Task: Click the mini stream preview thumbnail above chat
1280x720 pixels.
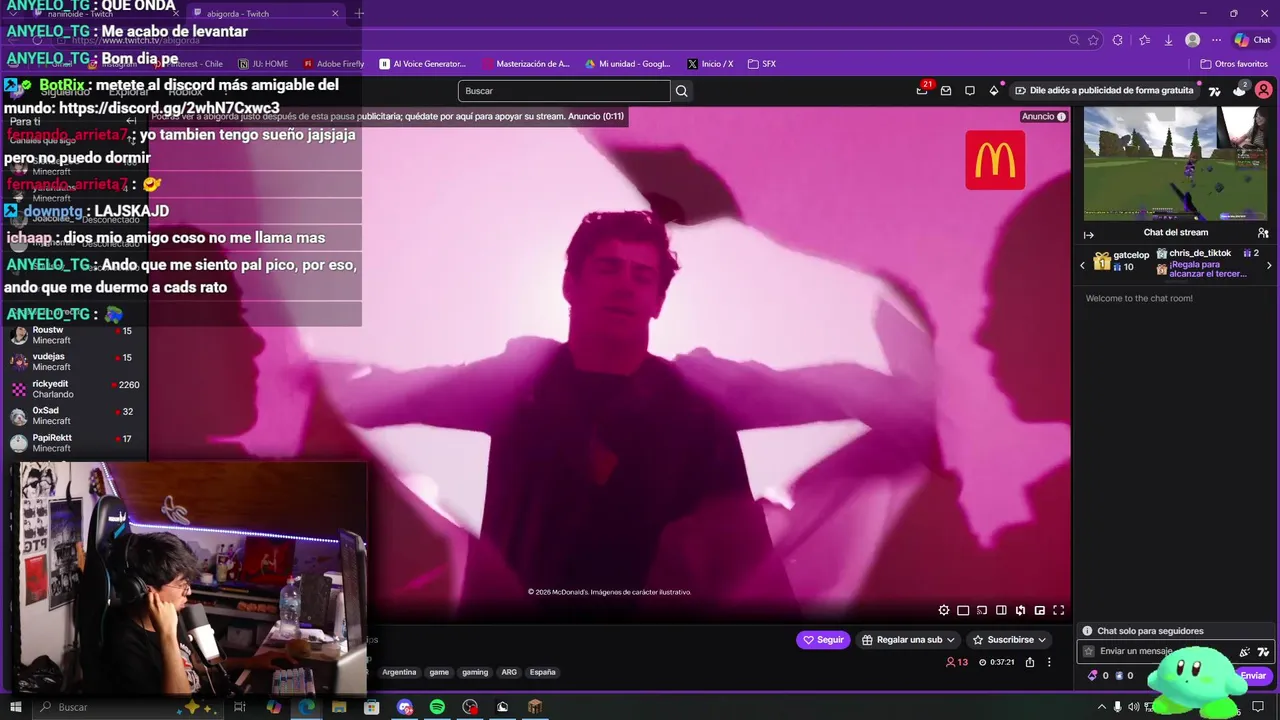Action: click(1175, 163)
